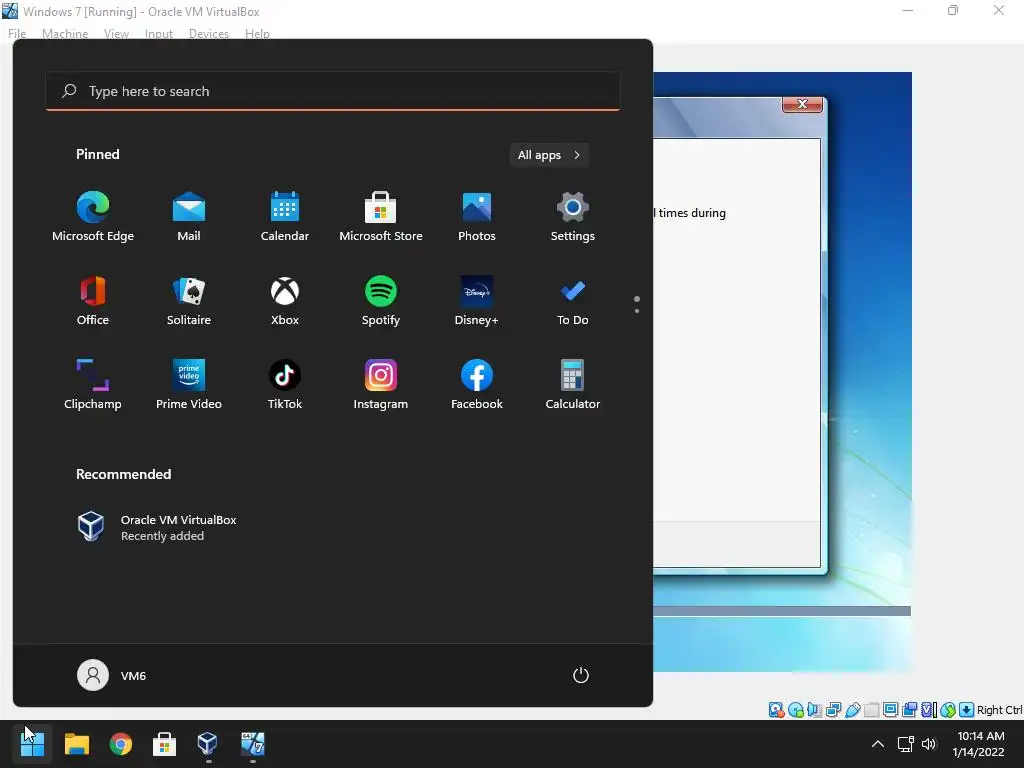The height and width of the screenshot is (768, 1024).
Task: Click VirtualBox display settings indicator
Action: [890, 710]
